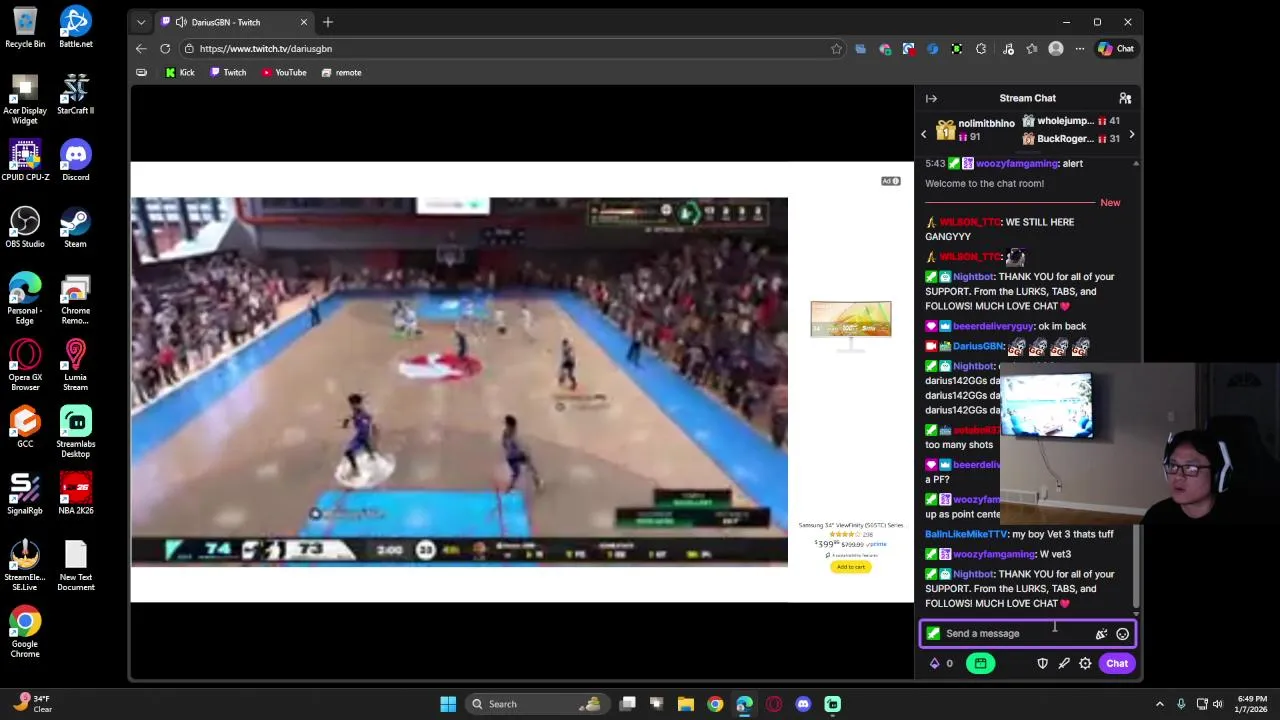
Task: Open the New Text Document file
Action: [x=75, y=566]
